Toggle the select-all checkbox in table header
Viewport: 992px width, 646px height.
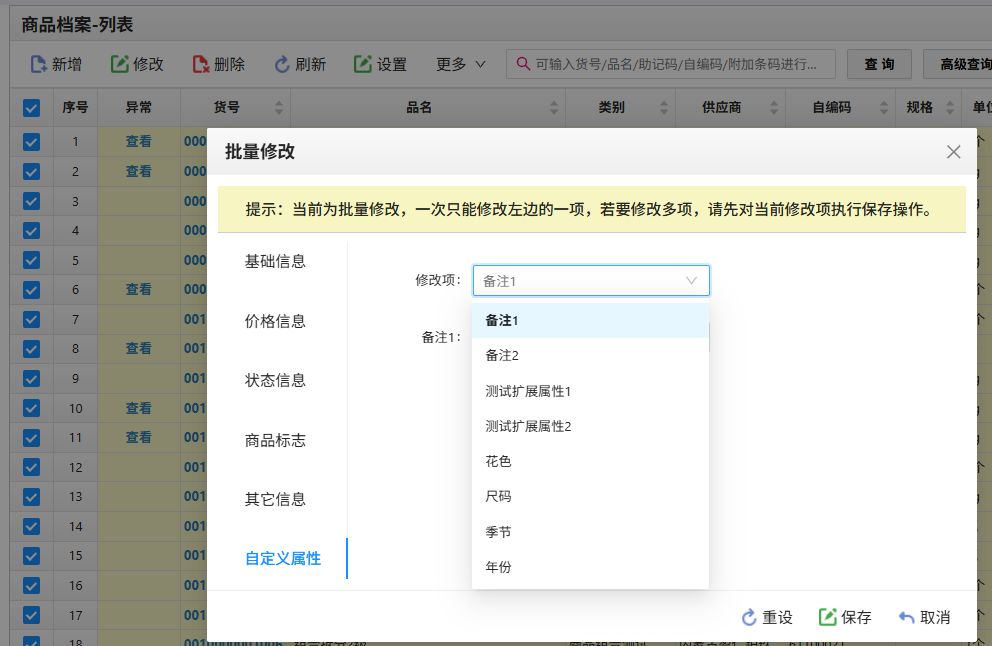[31, 108]
